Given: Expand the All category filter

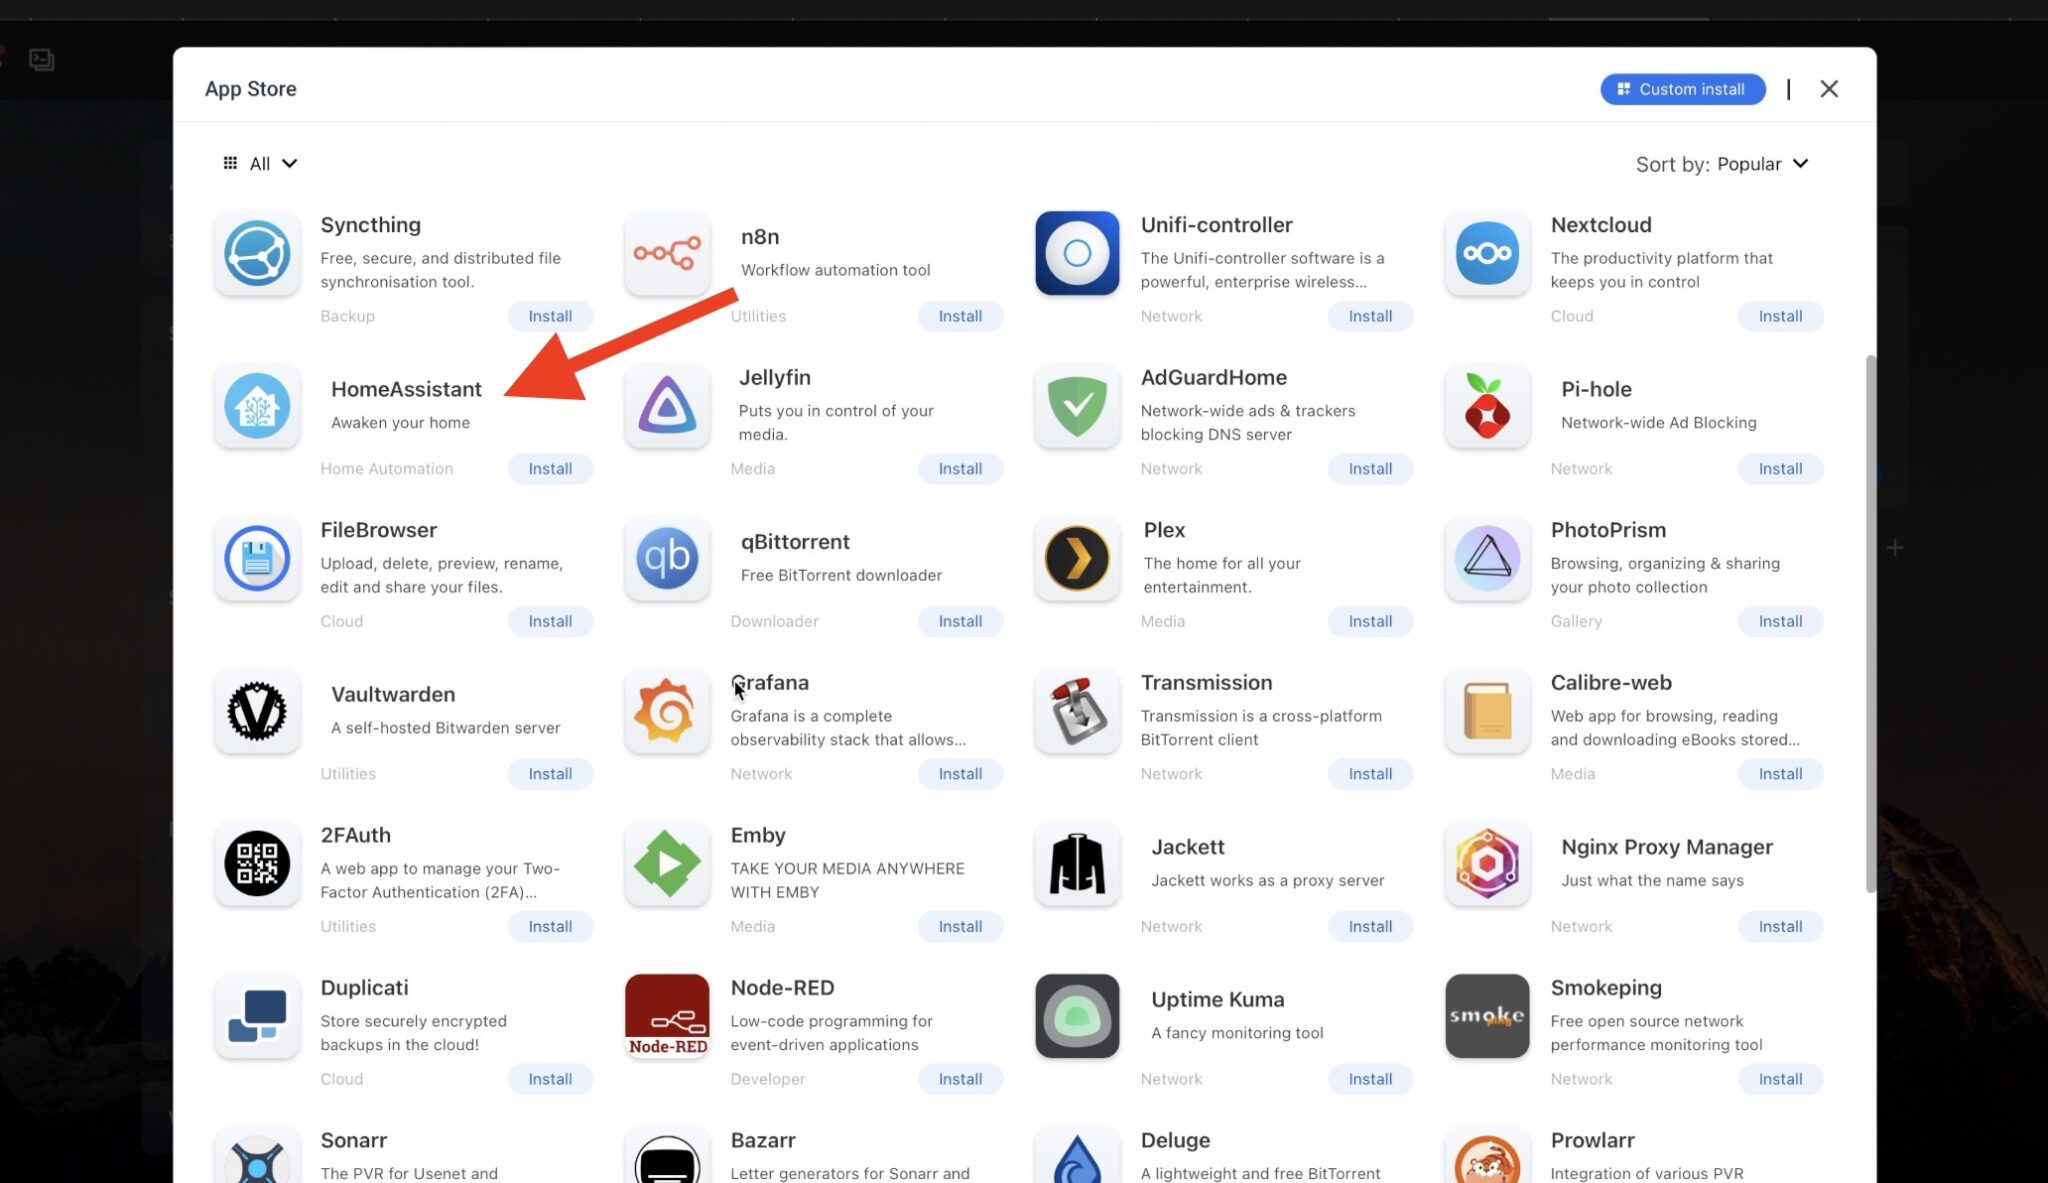Looking at the screenshot, I should click(x=270, y=163).
